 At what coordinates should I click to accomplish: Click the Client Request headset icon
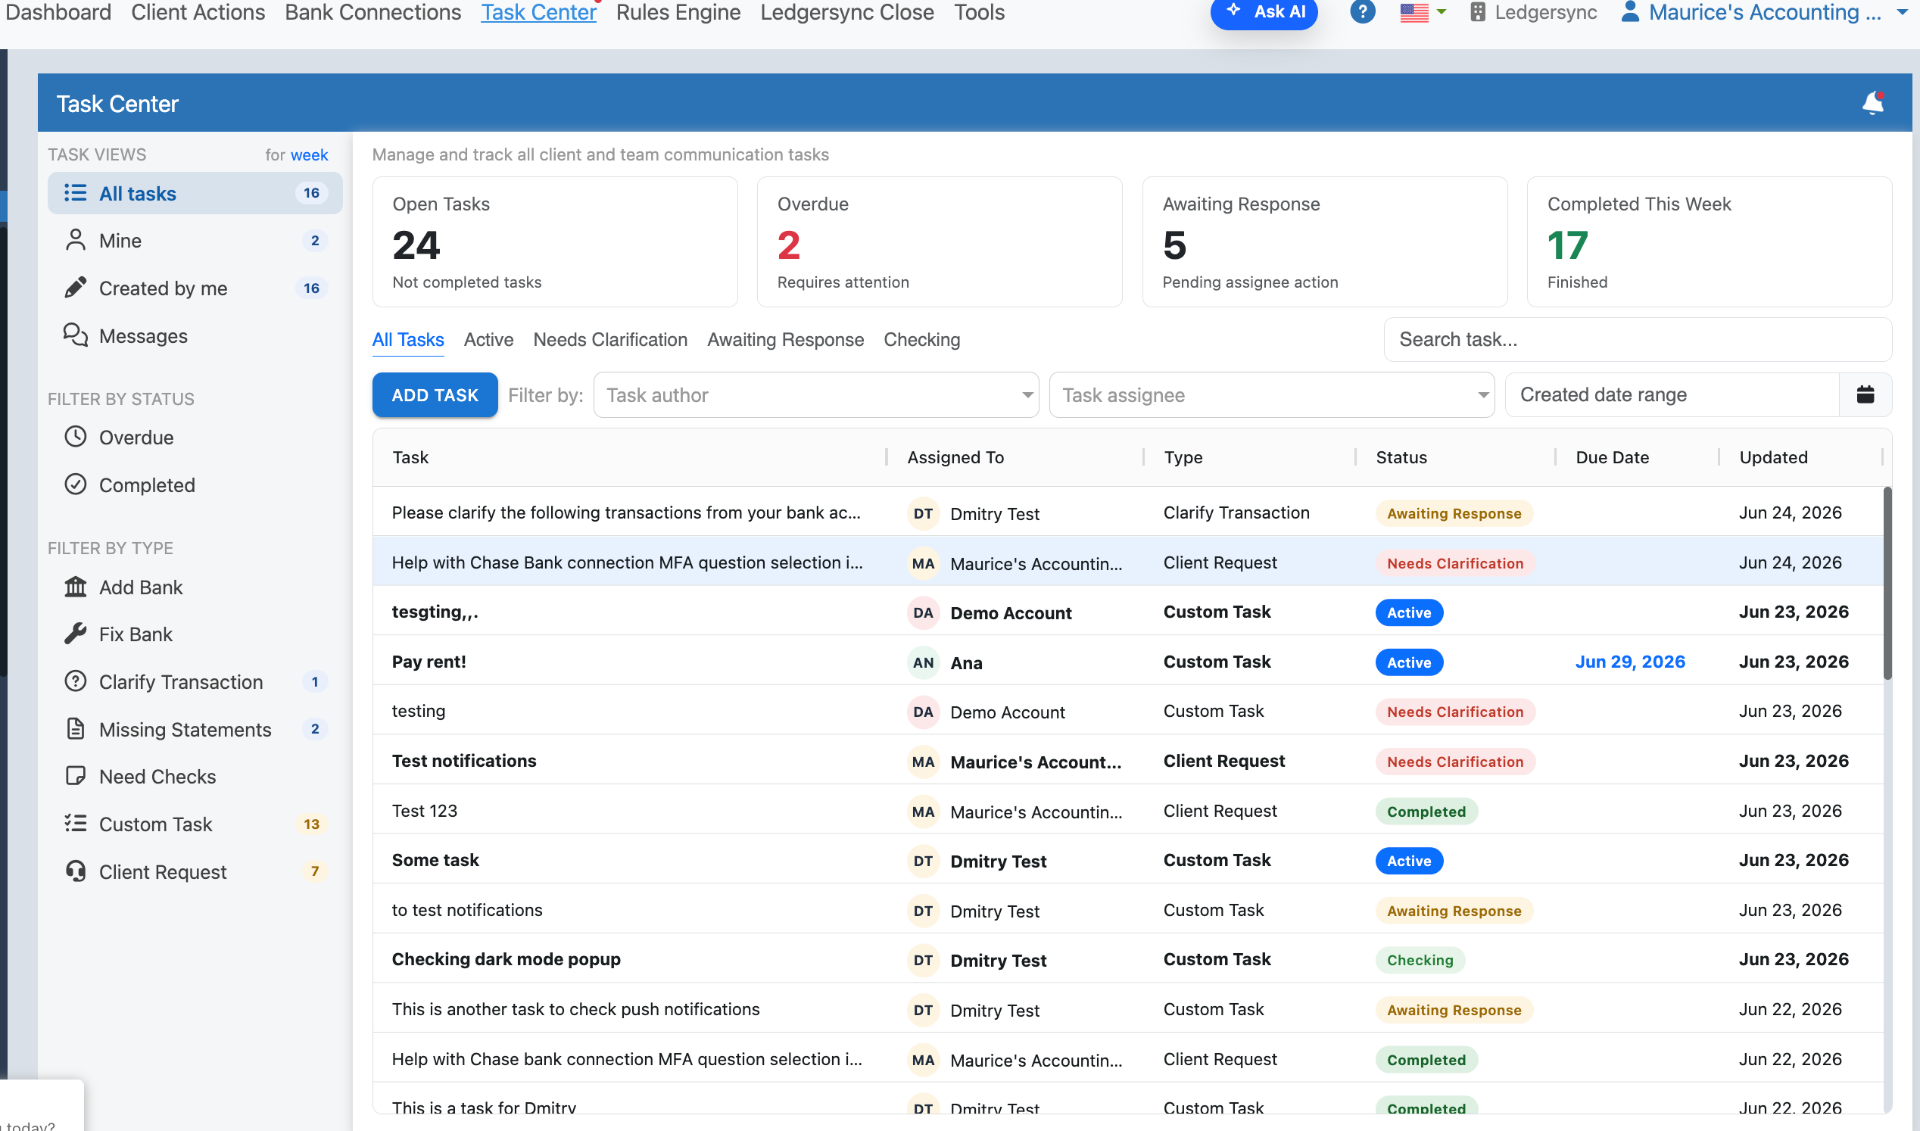click(75, 871)
